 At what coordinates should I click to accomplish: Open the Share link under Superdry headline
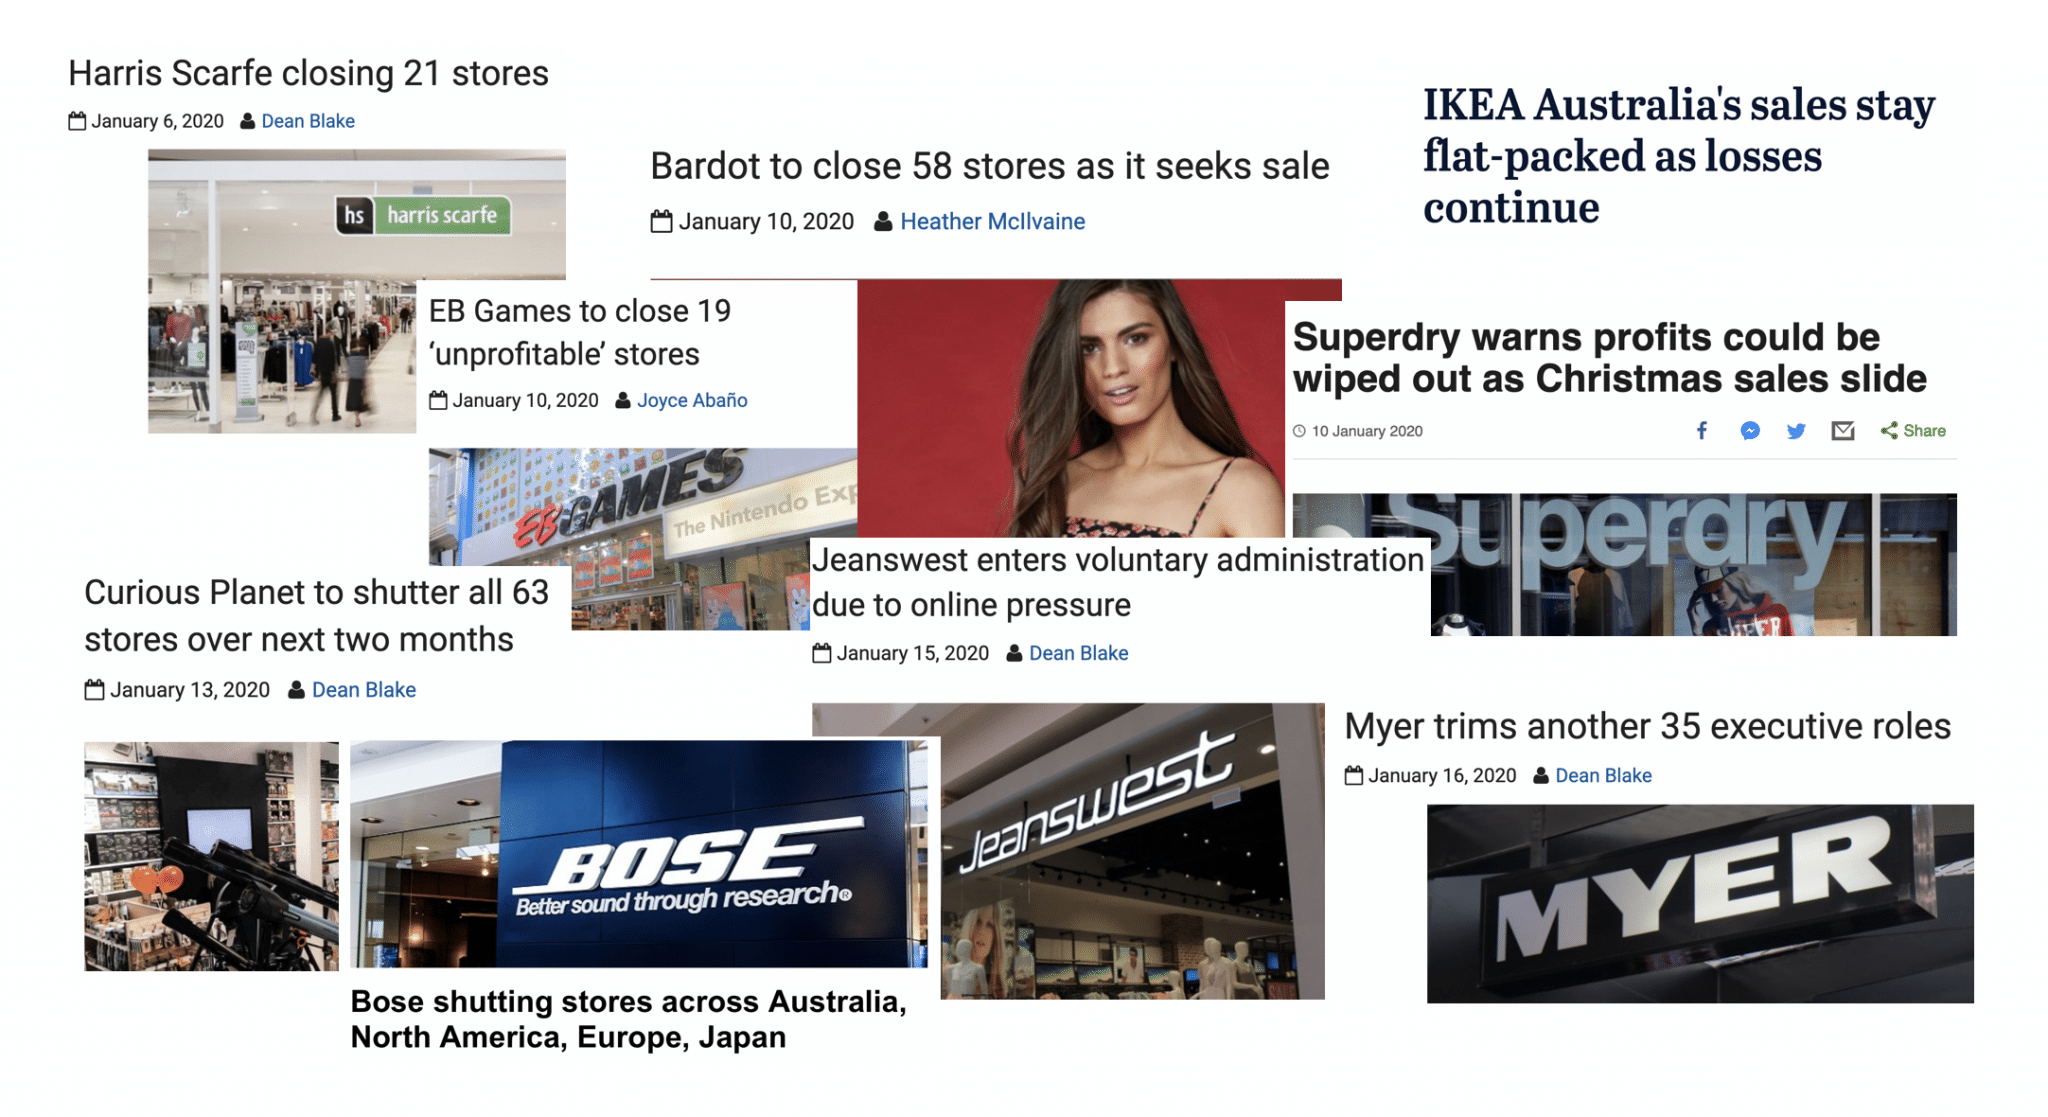(x=1913, y=431)
